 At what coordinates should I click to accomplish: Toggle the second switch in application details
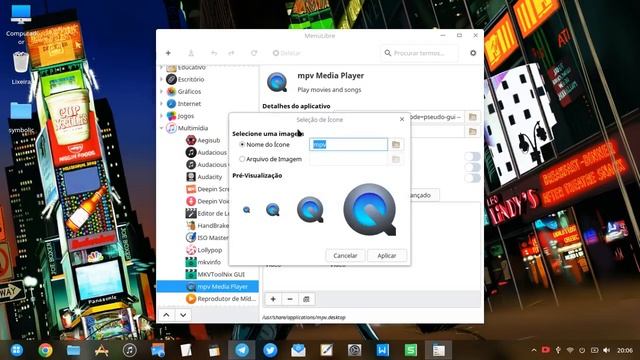[x=473, y=167]
